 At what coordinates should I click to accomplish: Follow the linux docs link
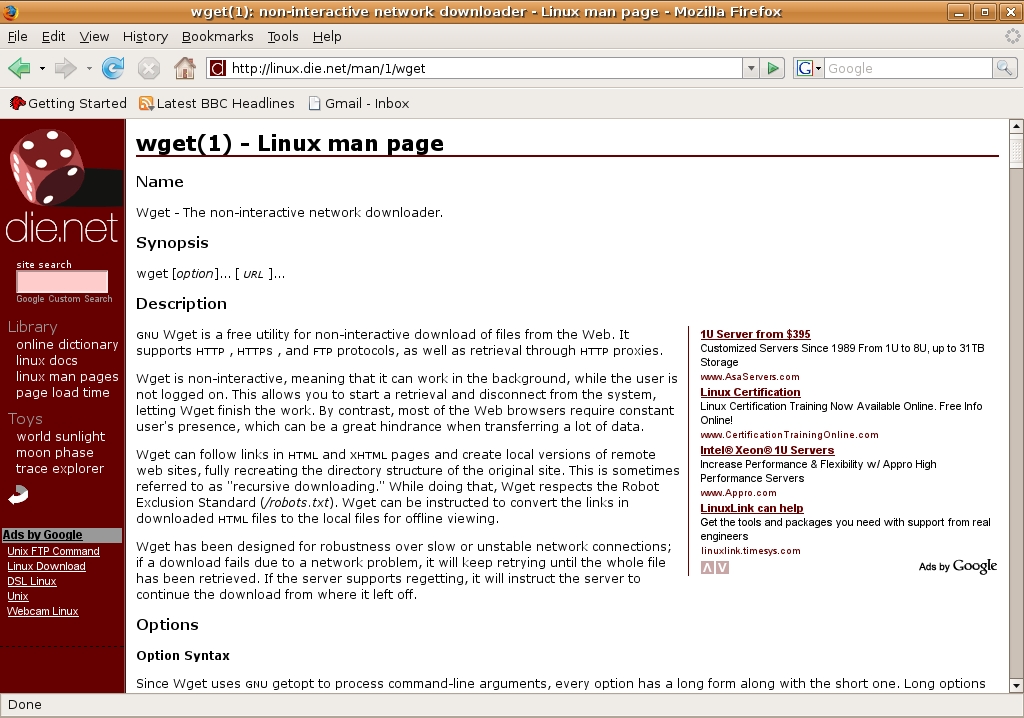[47, 361]
